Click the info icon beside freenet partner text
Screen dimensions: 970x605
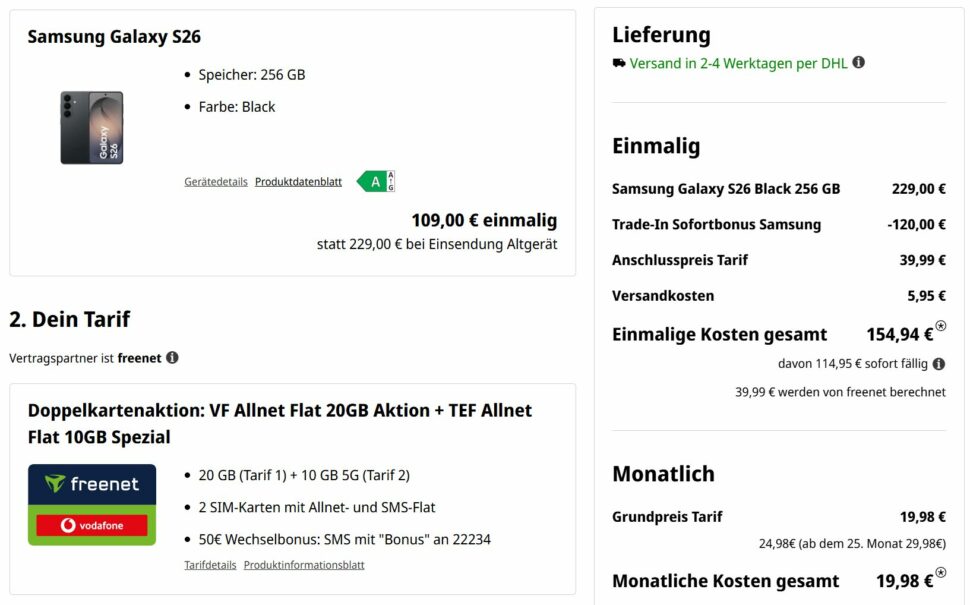click(x=173, y=357)
